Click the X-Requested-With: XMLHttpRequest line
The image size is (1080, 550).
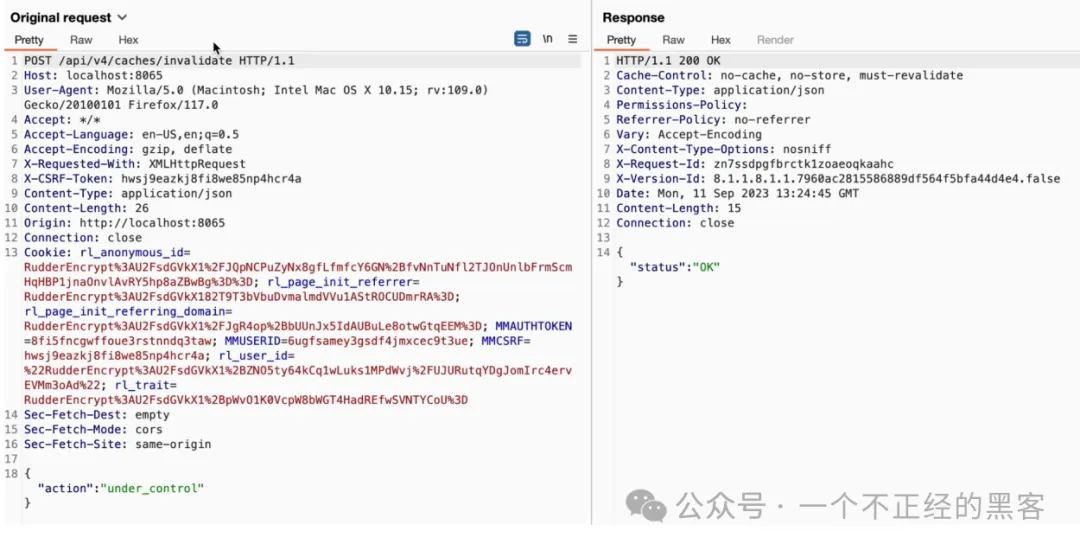point(135,164)
